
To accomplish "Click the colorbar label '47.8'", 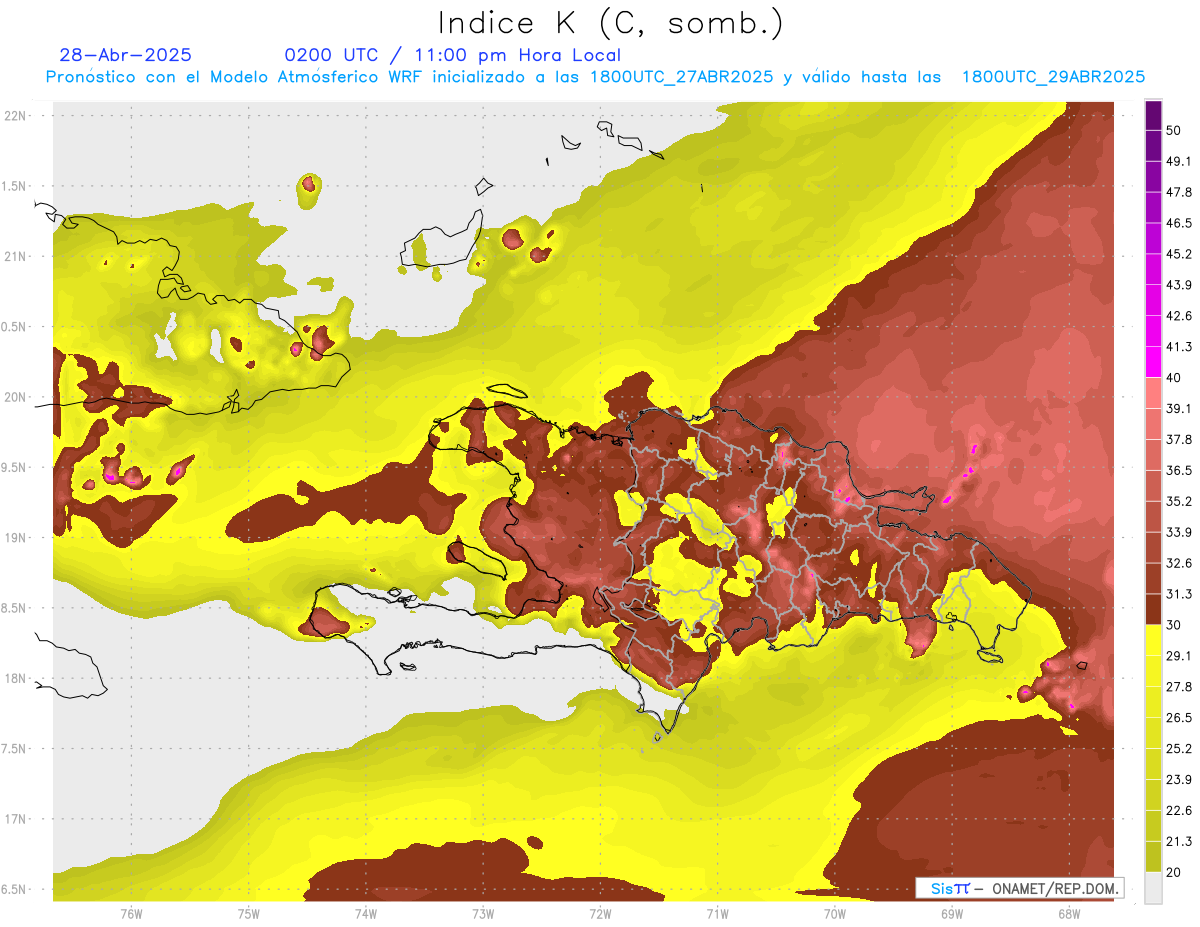I will 1178,192.
